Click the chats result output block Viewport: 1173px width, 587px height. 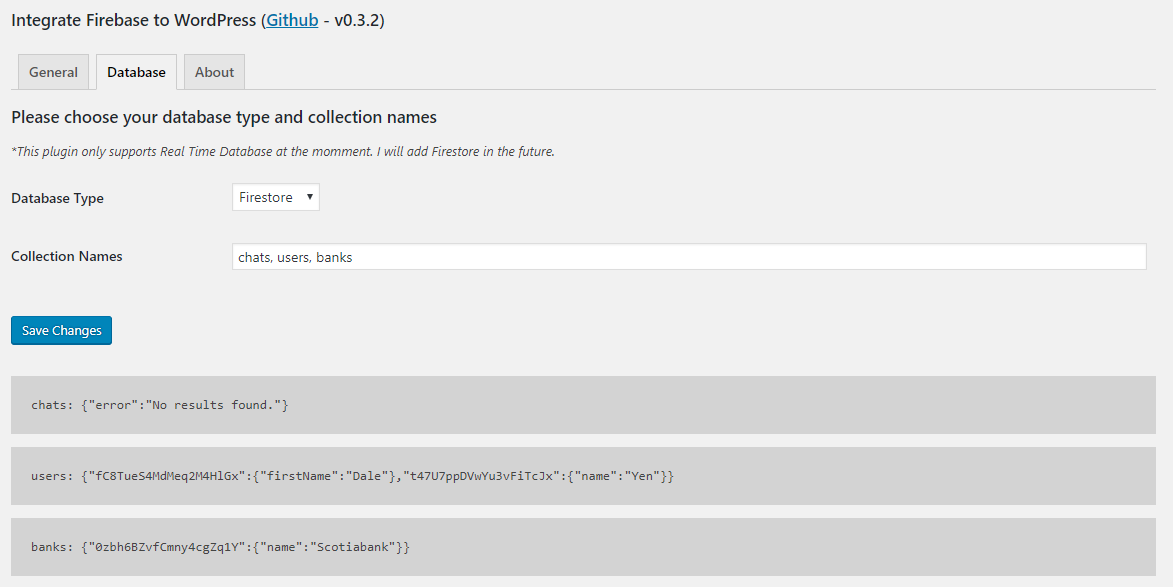click(583, 405)
